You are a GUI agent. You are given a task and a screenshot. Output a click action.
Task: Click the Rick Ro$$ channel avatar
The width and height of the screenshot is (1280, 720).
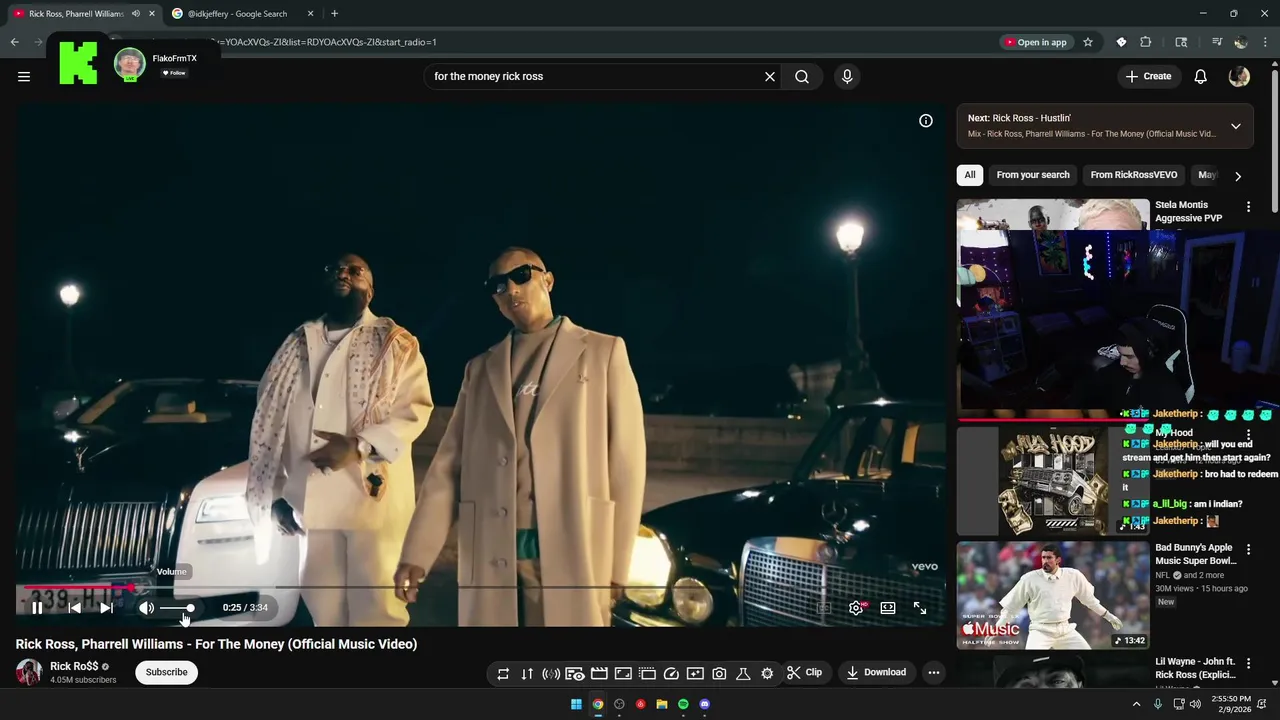pos(29,672)
